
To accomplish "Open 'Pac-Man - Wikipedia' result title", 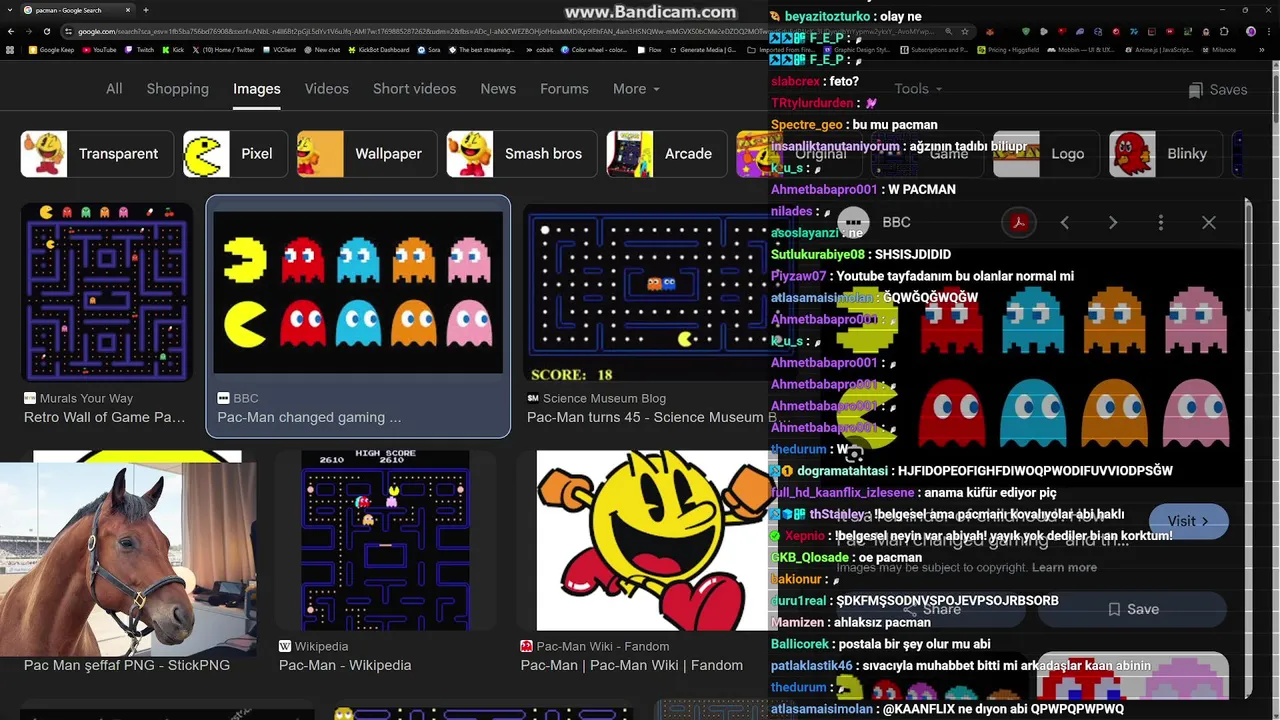I will coord(345,665).
